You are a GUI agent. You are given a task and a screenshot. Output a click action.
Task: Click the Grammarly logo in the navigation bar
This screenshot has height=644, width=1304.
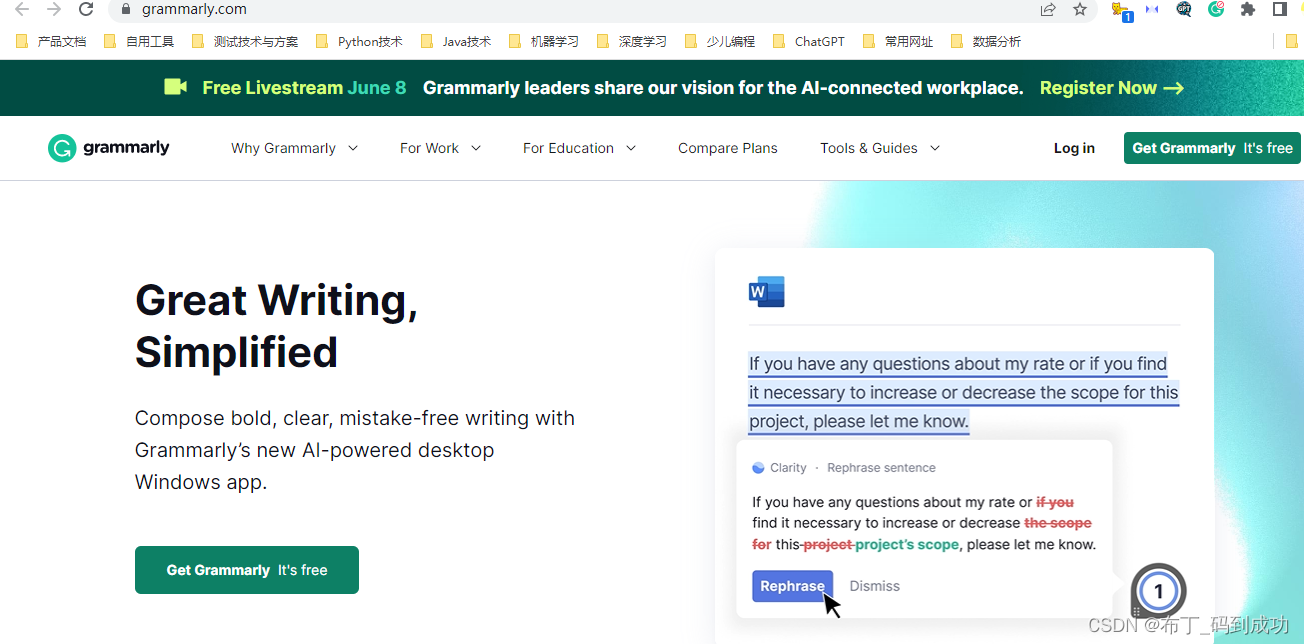(x=109, y=148)
